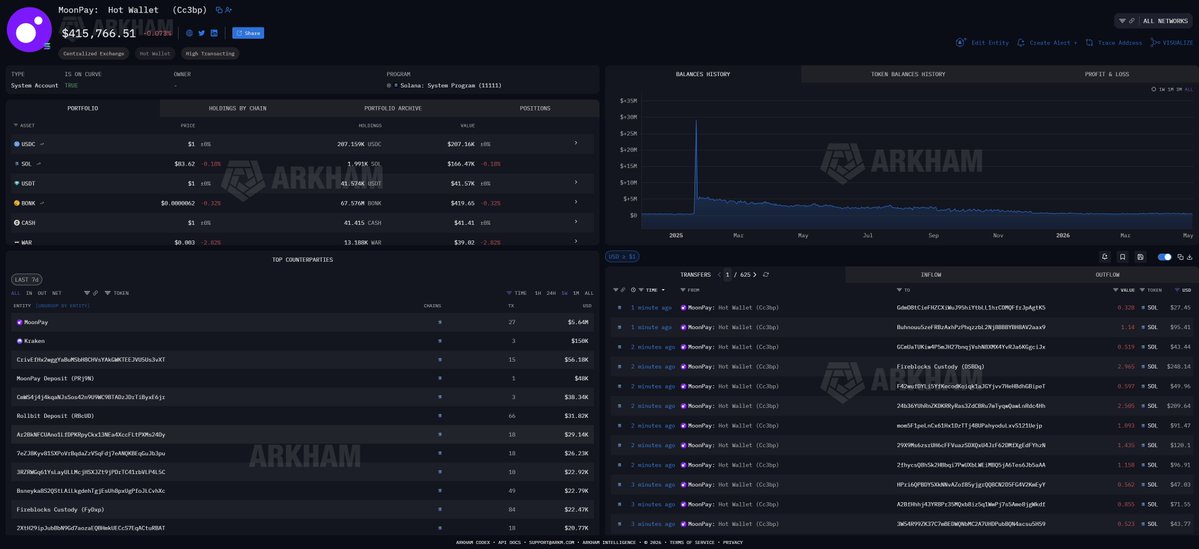The image size is (1199, 549).
Task: Toggle the blue switch above transfers table
Action: 1165,257
